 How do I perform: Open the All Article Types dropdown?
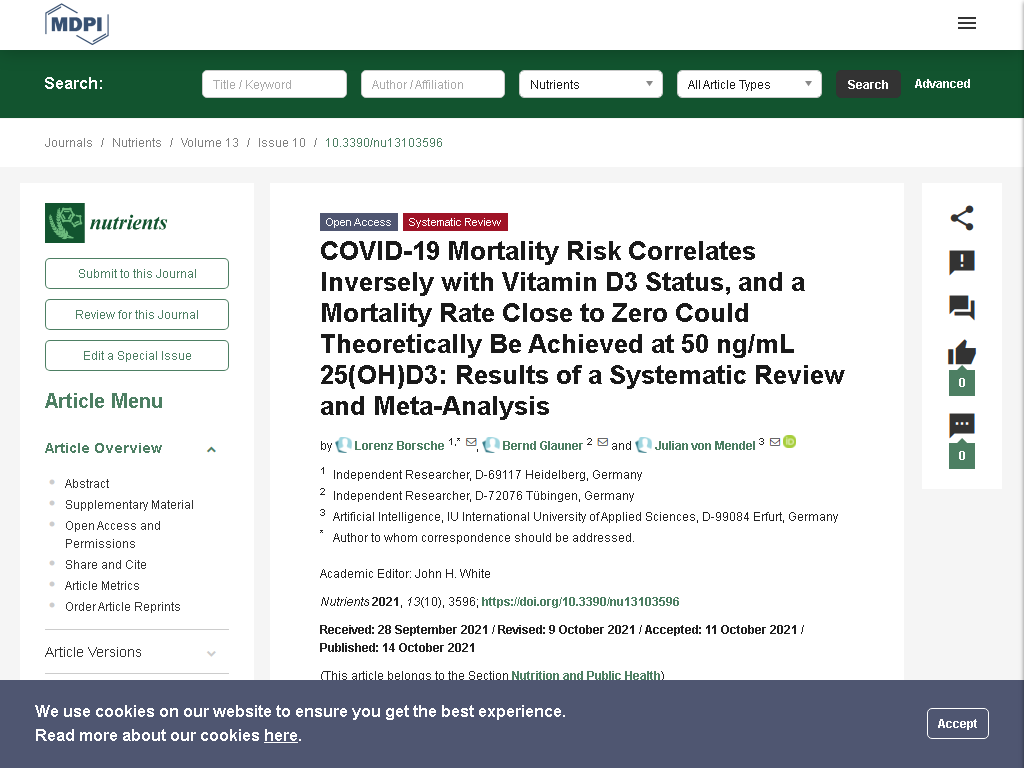coord(749,84)
